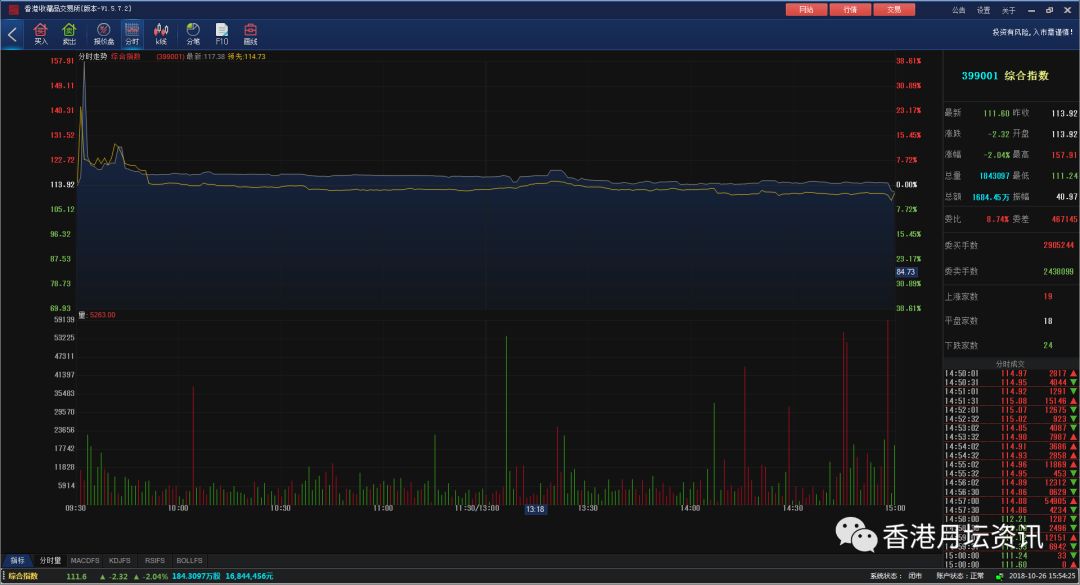Minimize the trading application window

pyautogui.click(x=1031, y=10)
